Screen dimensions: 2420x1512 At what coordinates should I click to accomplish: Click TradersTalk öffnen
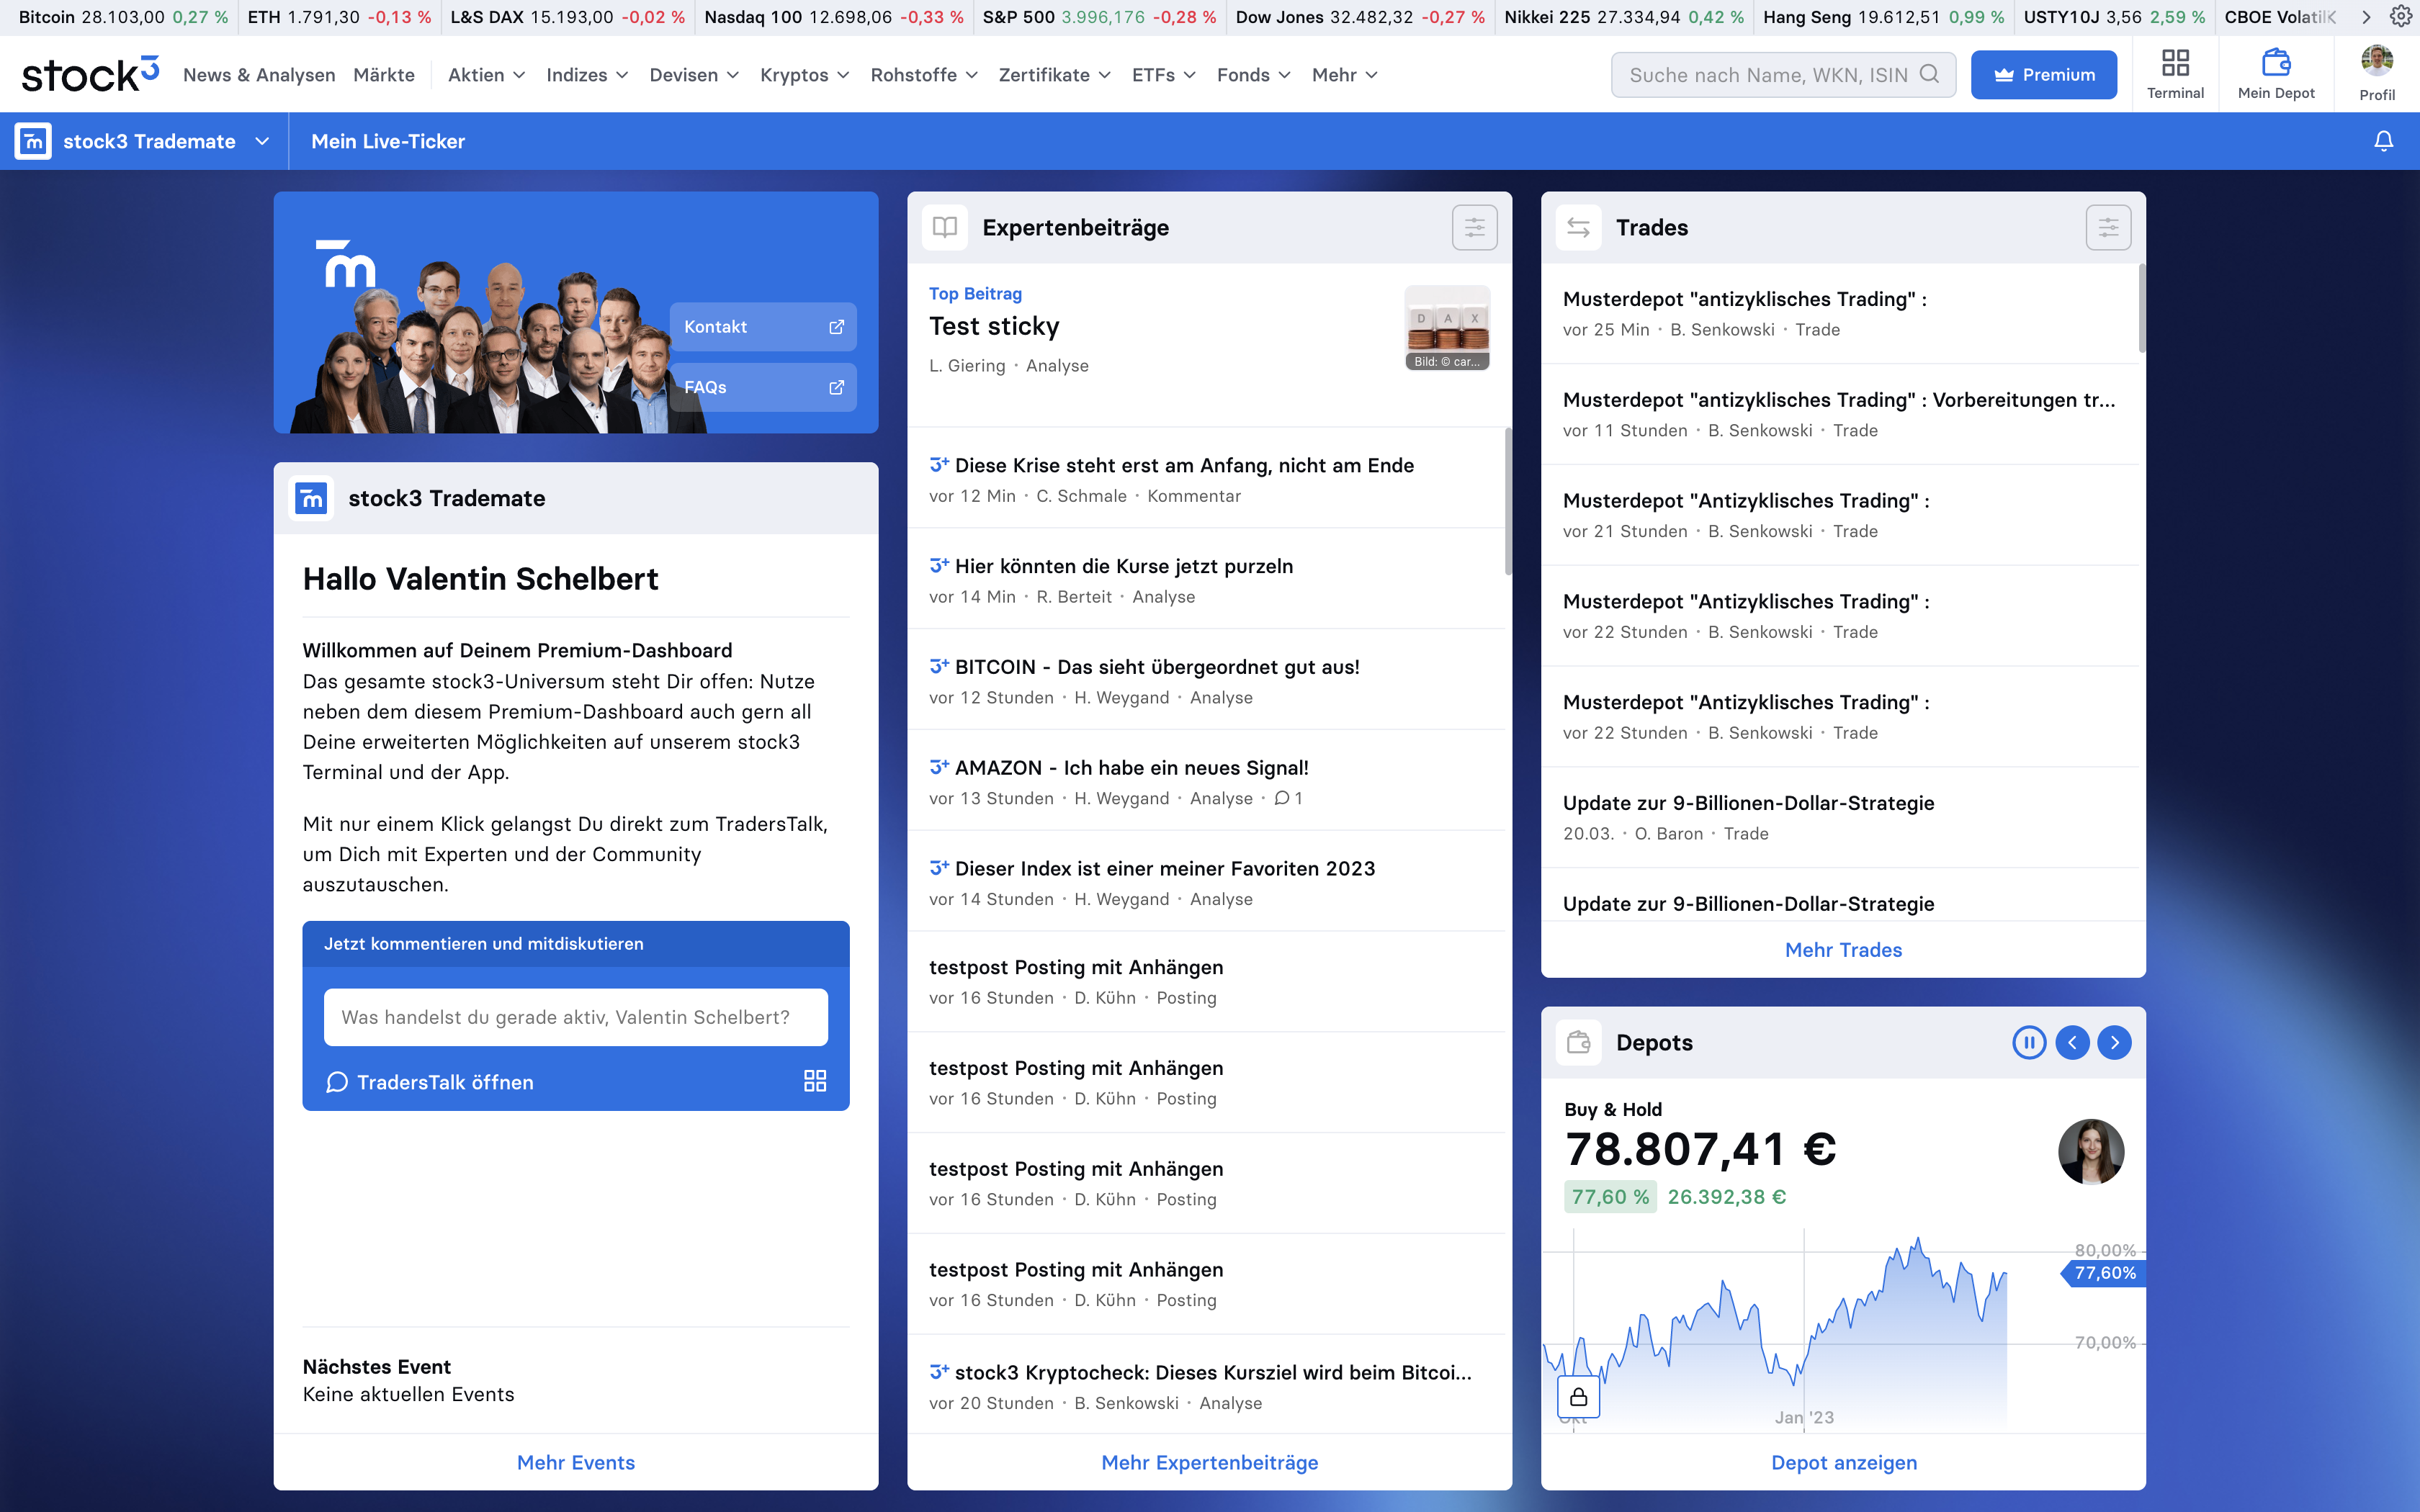tap(431, 1082)
